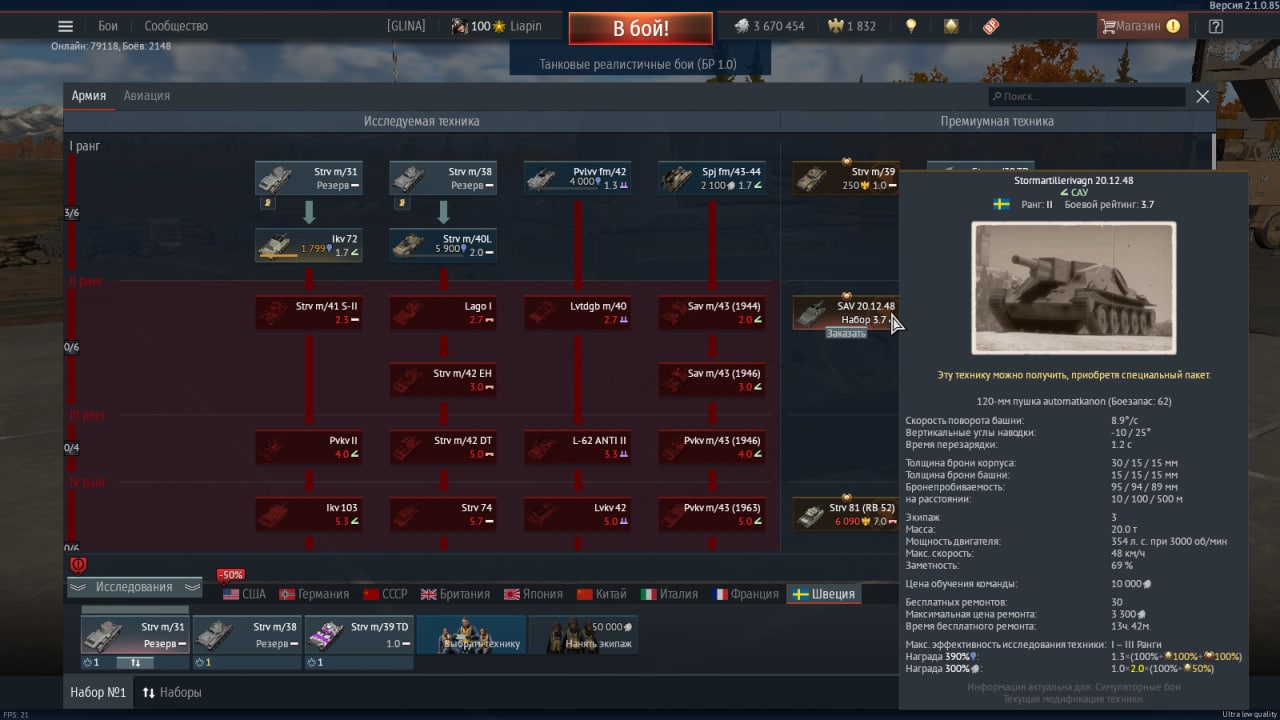Open the Бои menu

[x=108, y=26]
